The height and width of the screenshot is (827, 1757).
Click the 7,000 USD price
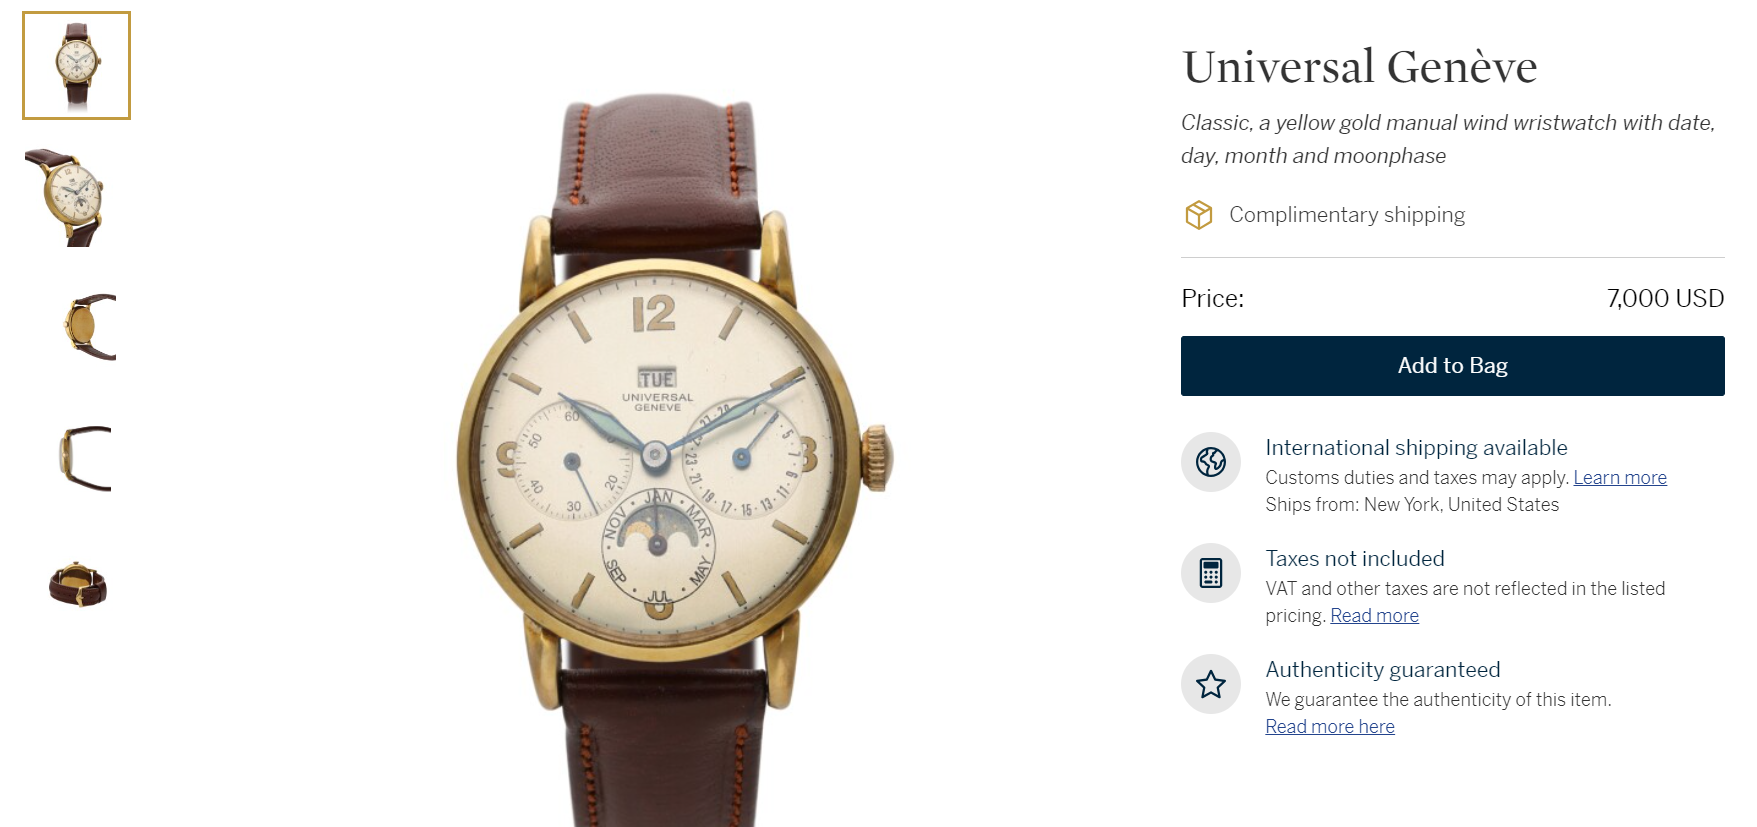click(x=1665, y=298)
